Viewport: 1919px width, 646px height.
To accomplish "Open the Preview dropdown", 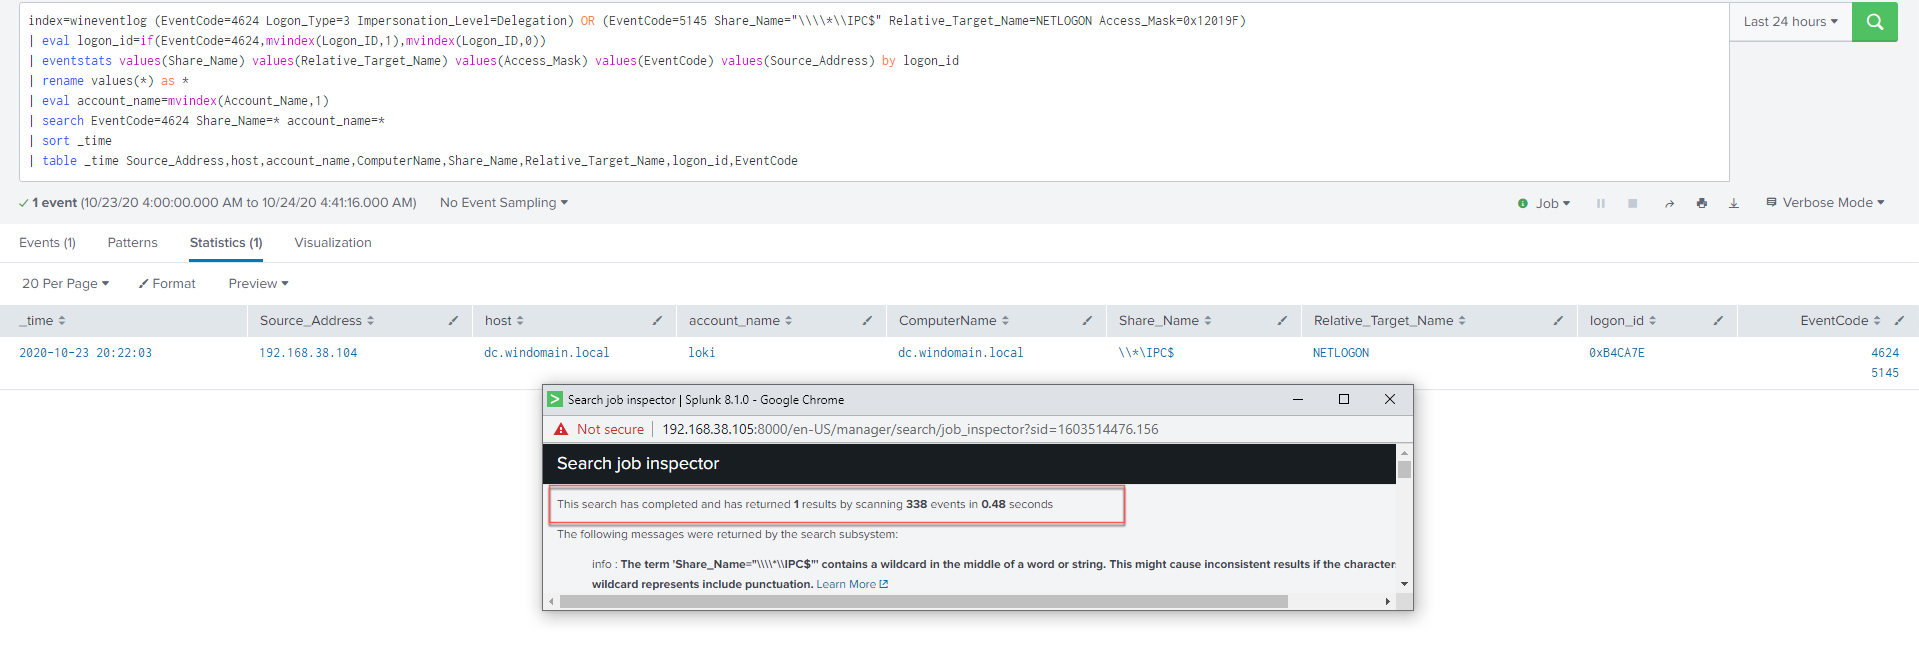I will pyautogui.click(x=258, y=283).
